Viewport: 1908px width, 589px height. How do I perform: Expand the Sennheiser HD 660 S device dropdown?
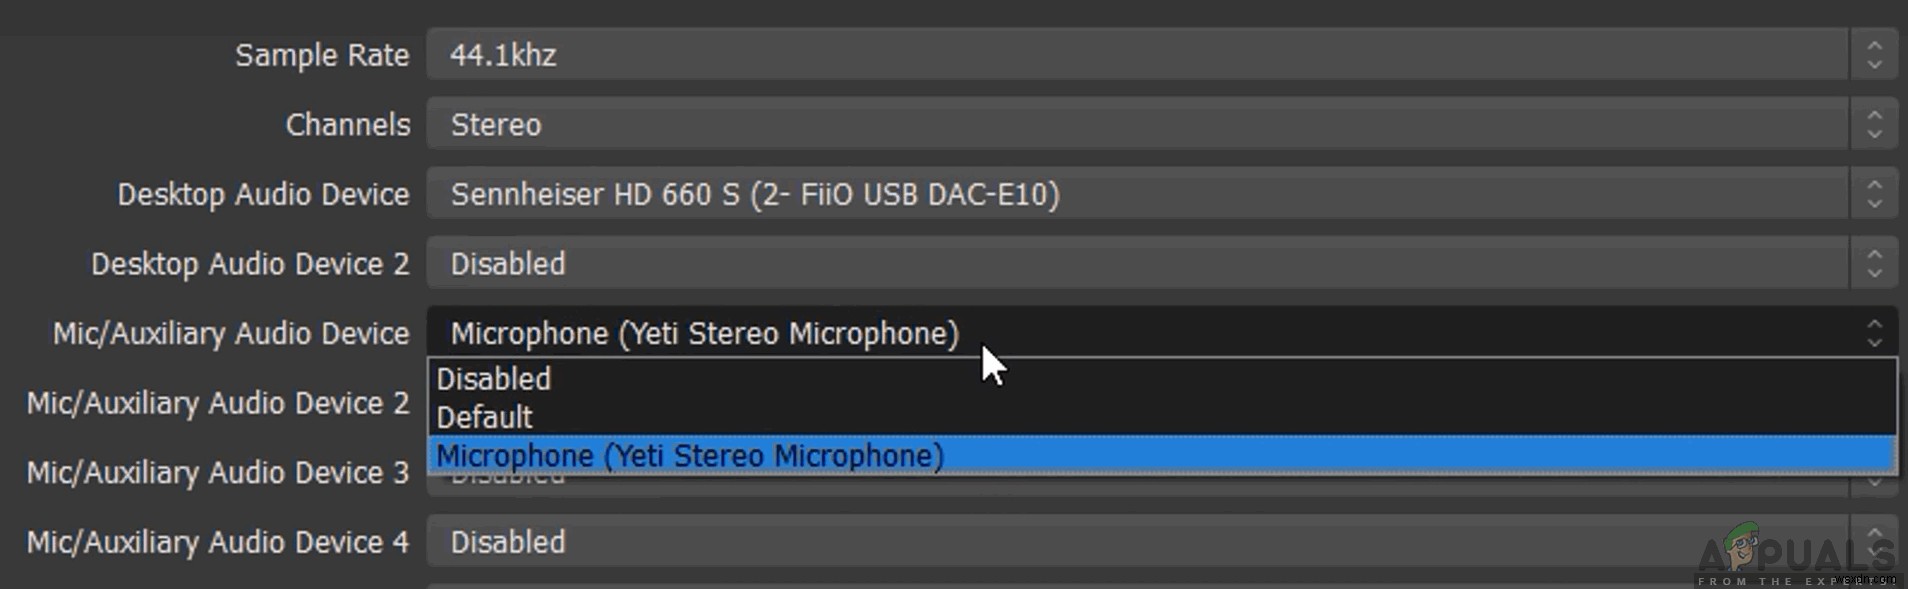point(1136,194)
